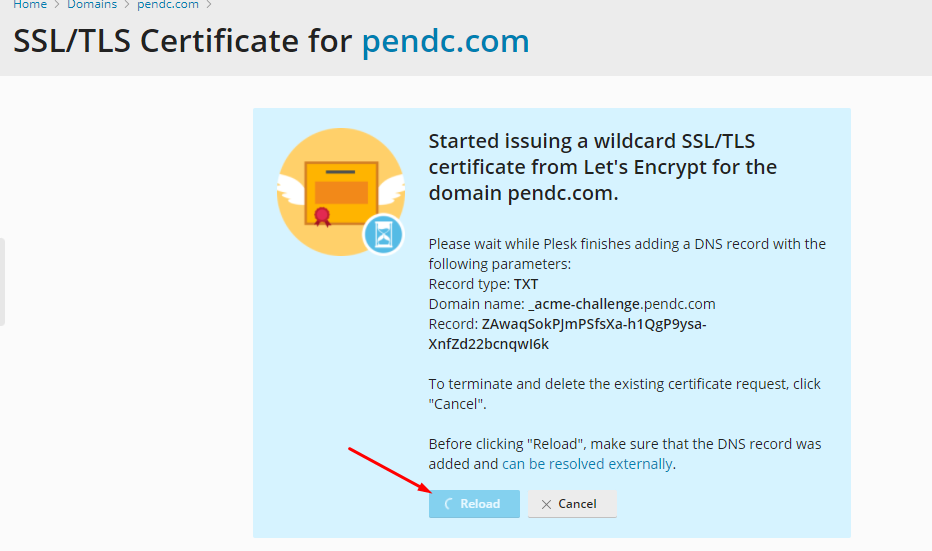Click the winged certificate illustration

point(341,192)
